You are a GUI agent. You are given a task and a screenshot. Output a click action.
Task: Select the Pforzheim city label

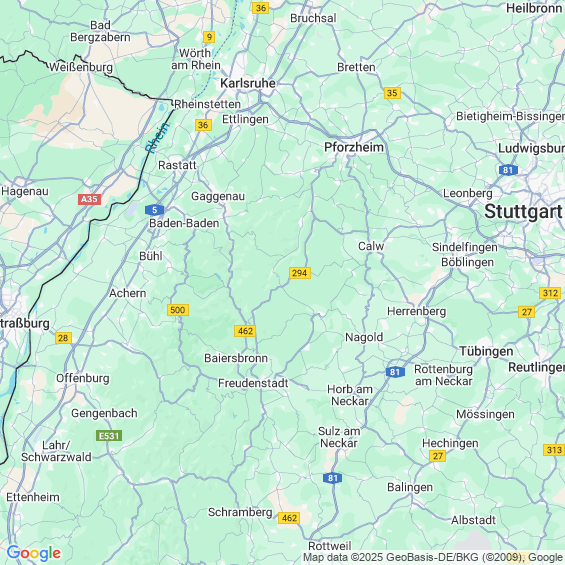coord(354,147)
